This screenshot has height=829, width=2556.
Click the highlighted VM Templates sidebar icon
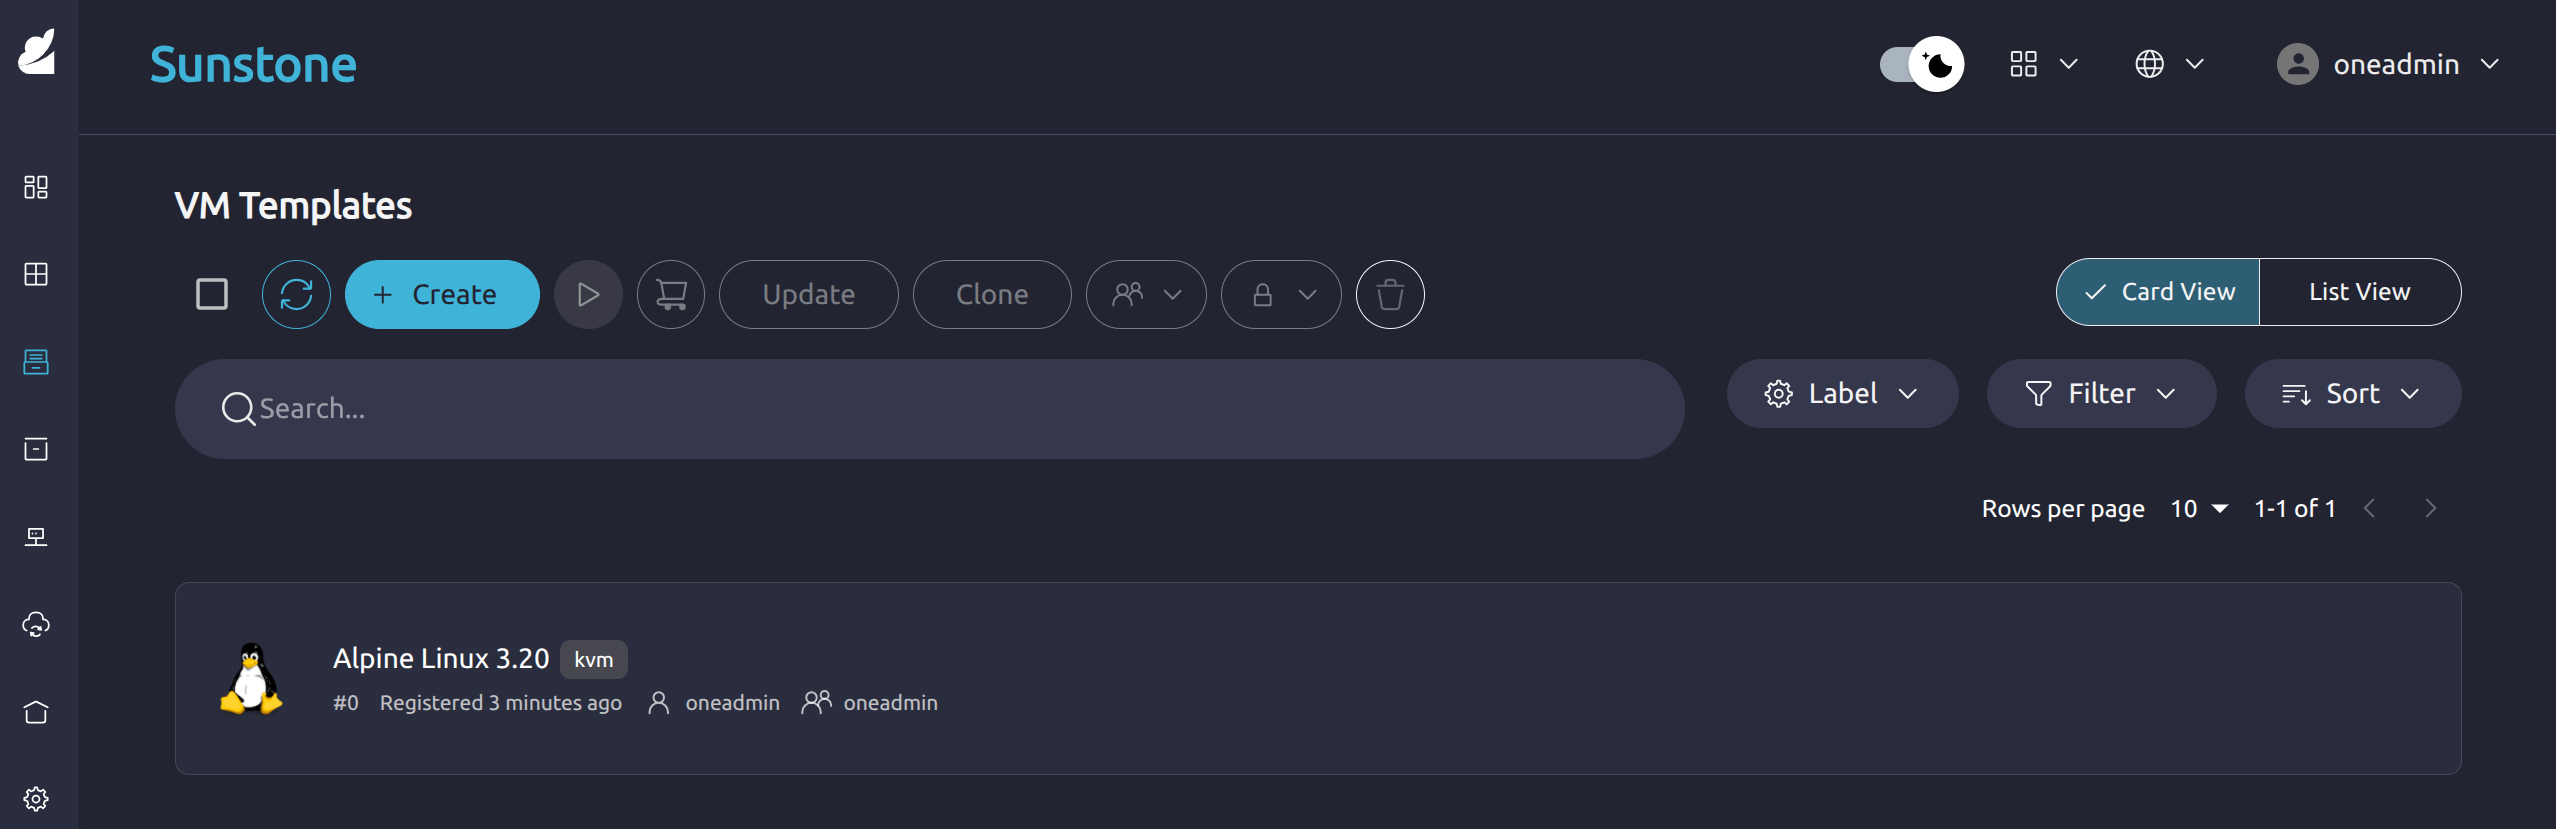click(x=36, y=362)
